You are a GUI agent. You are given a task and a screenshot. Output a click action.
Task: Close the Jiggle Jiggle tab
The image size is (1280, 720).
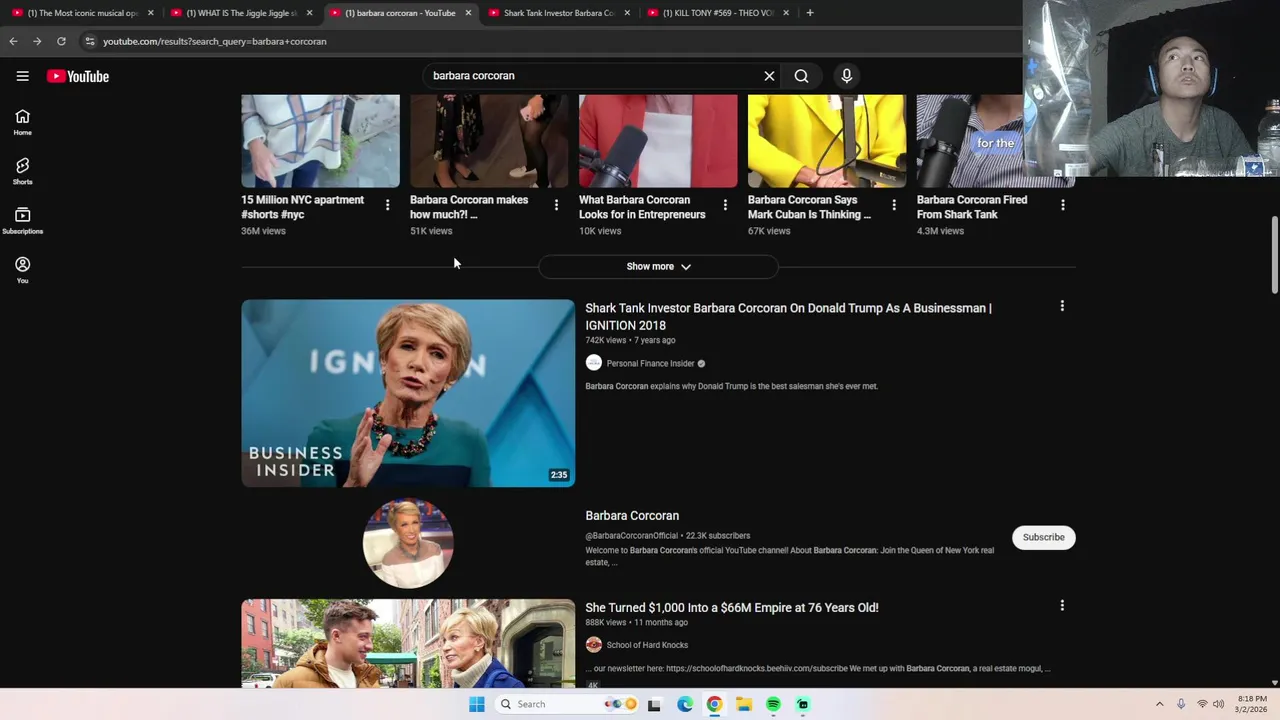click(x=309, y=13)
